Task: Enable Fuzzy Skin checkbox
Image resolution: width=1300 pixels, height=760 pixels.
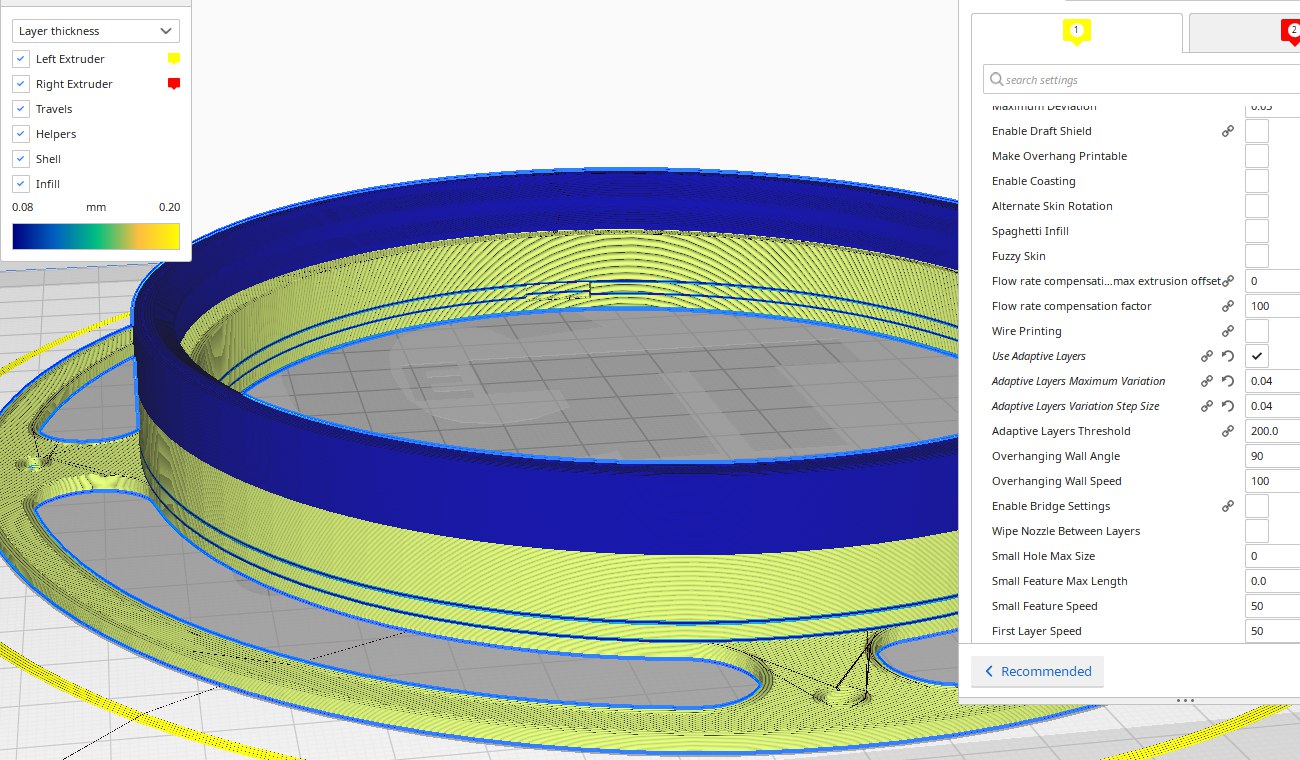Action: [1257, 256]
